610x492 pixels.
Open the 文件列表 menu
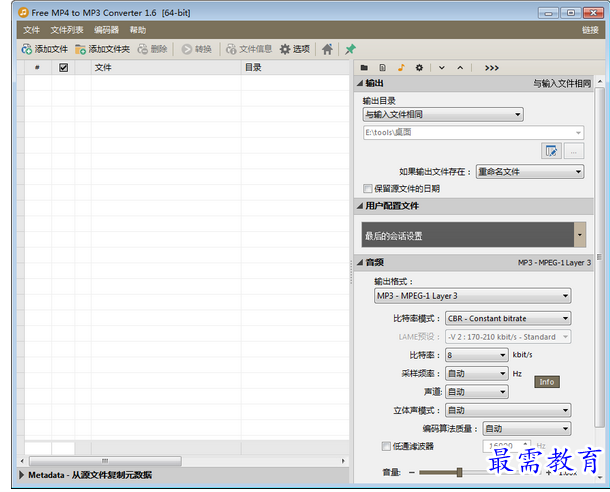(x=67, y=30)
